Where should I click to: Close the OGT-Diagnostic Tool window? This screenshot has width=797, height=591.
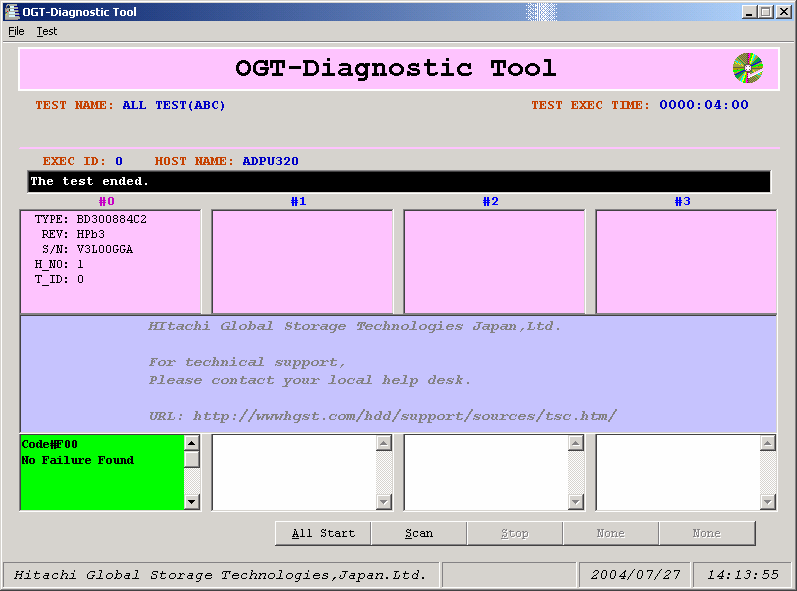(784, 12)
